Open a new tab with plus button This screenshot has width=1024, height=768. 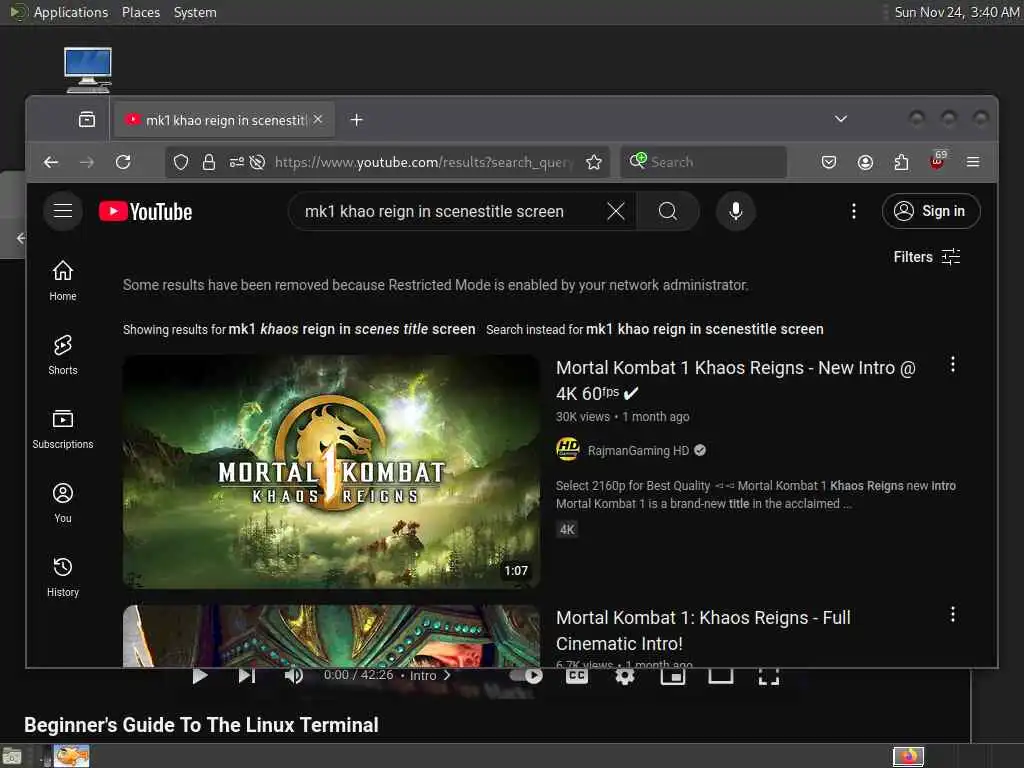pos(357,120)
